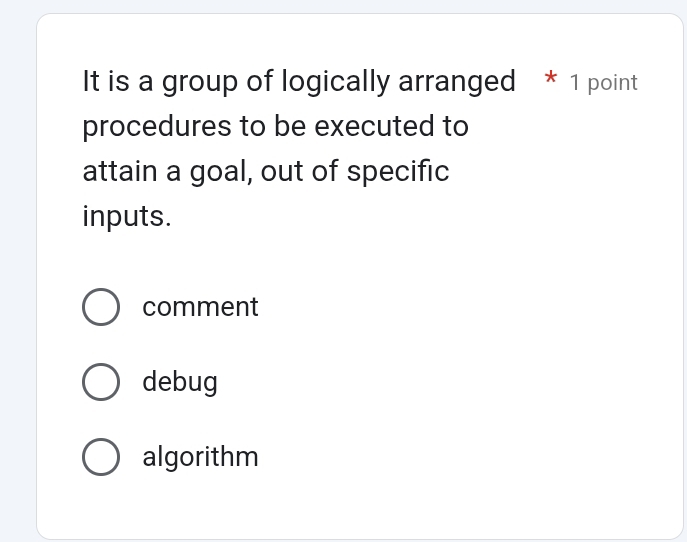Select the "comment" radio button
The height and width of the screenshot is (542, 687).
click(x=100, y=307)
